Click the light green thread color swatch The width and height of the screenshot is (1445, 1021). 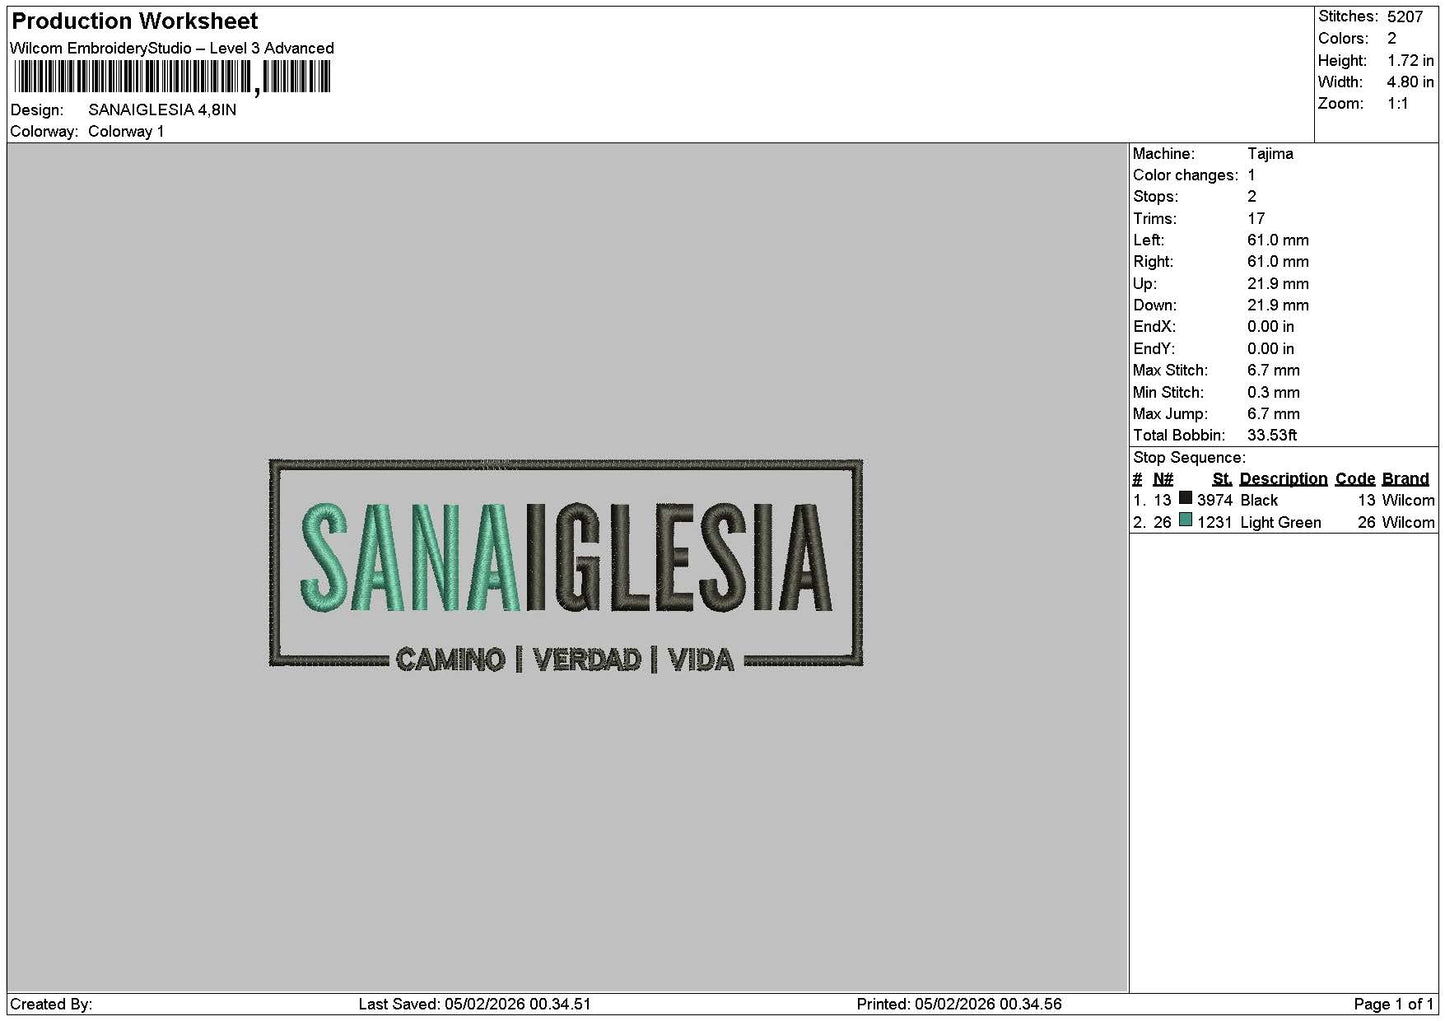(1185, 520)
